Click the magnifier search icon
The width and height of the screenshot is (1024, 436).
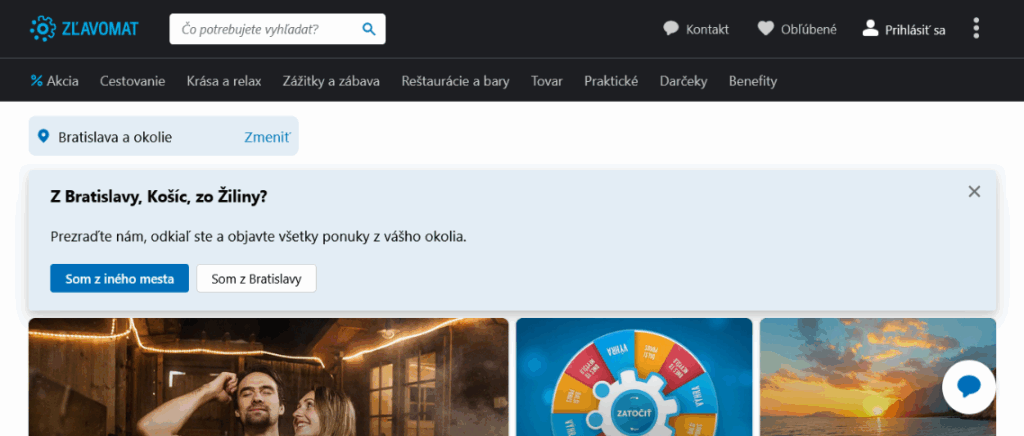coord(369,29)
